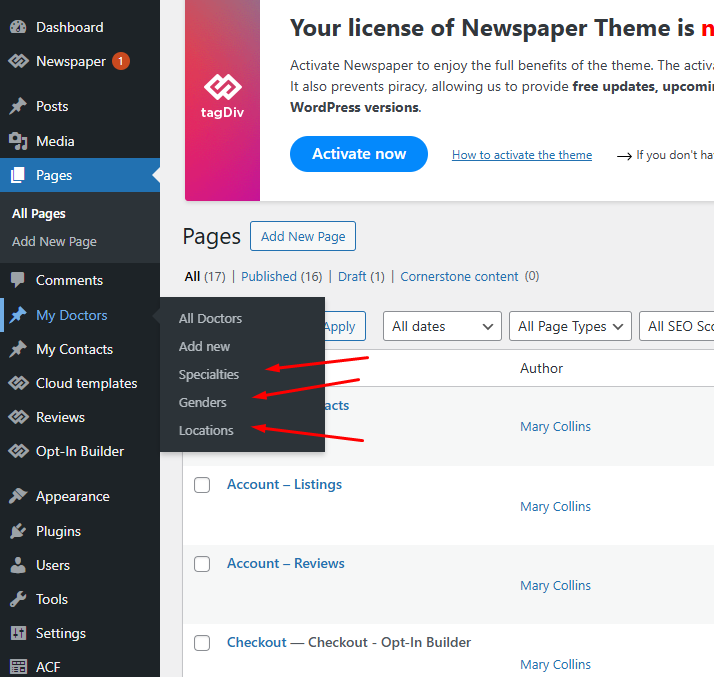Open the Appearance menu item
Image resolution: width=714 pixels, height=677 pixels.
[x=80, y=496]
